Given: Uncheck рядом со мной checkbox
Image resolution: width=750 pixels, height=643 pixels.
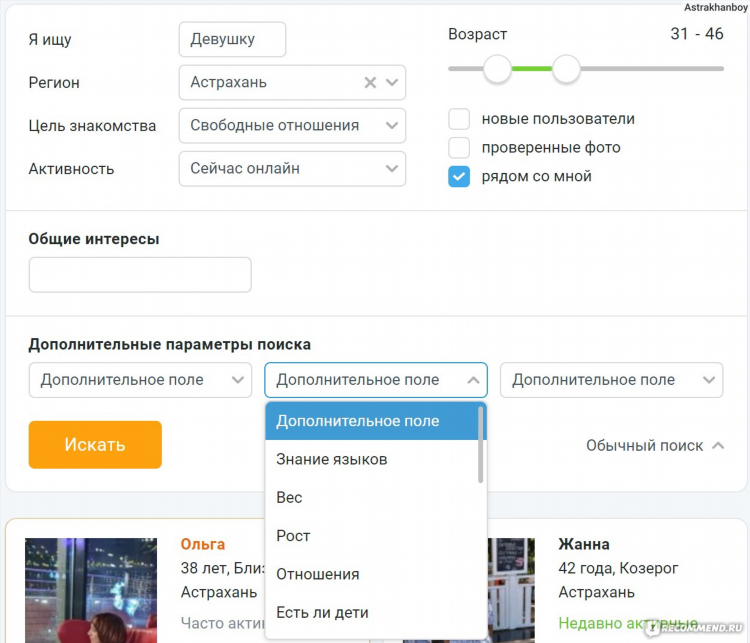Looking at the screenshot, I should coord(459,177).
